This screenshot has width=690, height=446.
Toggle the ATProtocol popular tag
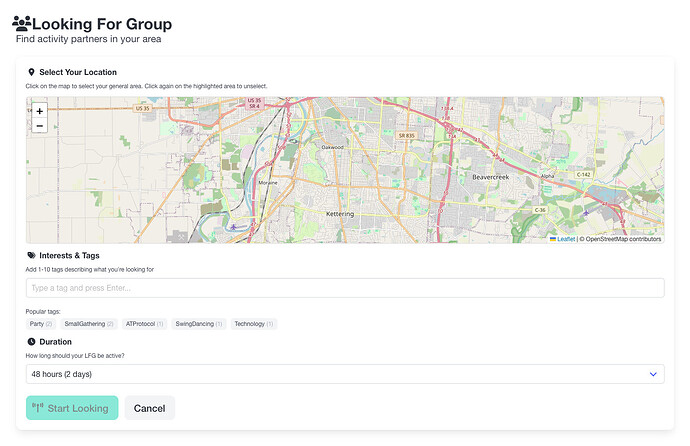(x=145, y=324)
